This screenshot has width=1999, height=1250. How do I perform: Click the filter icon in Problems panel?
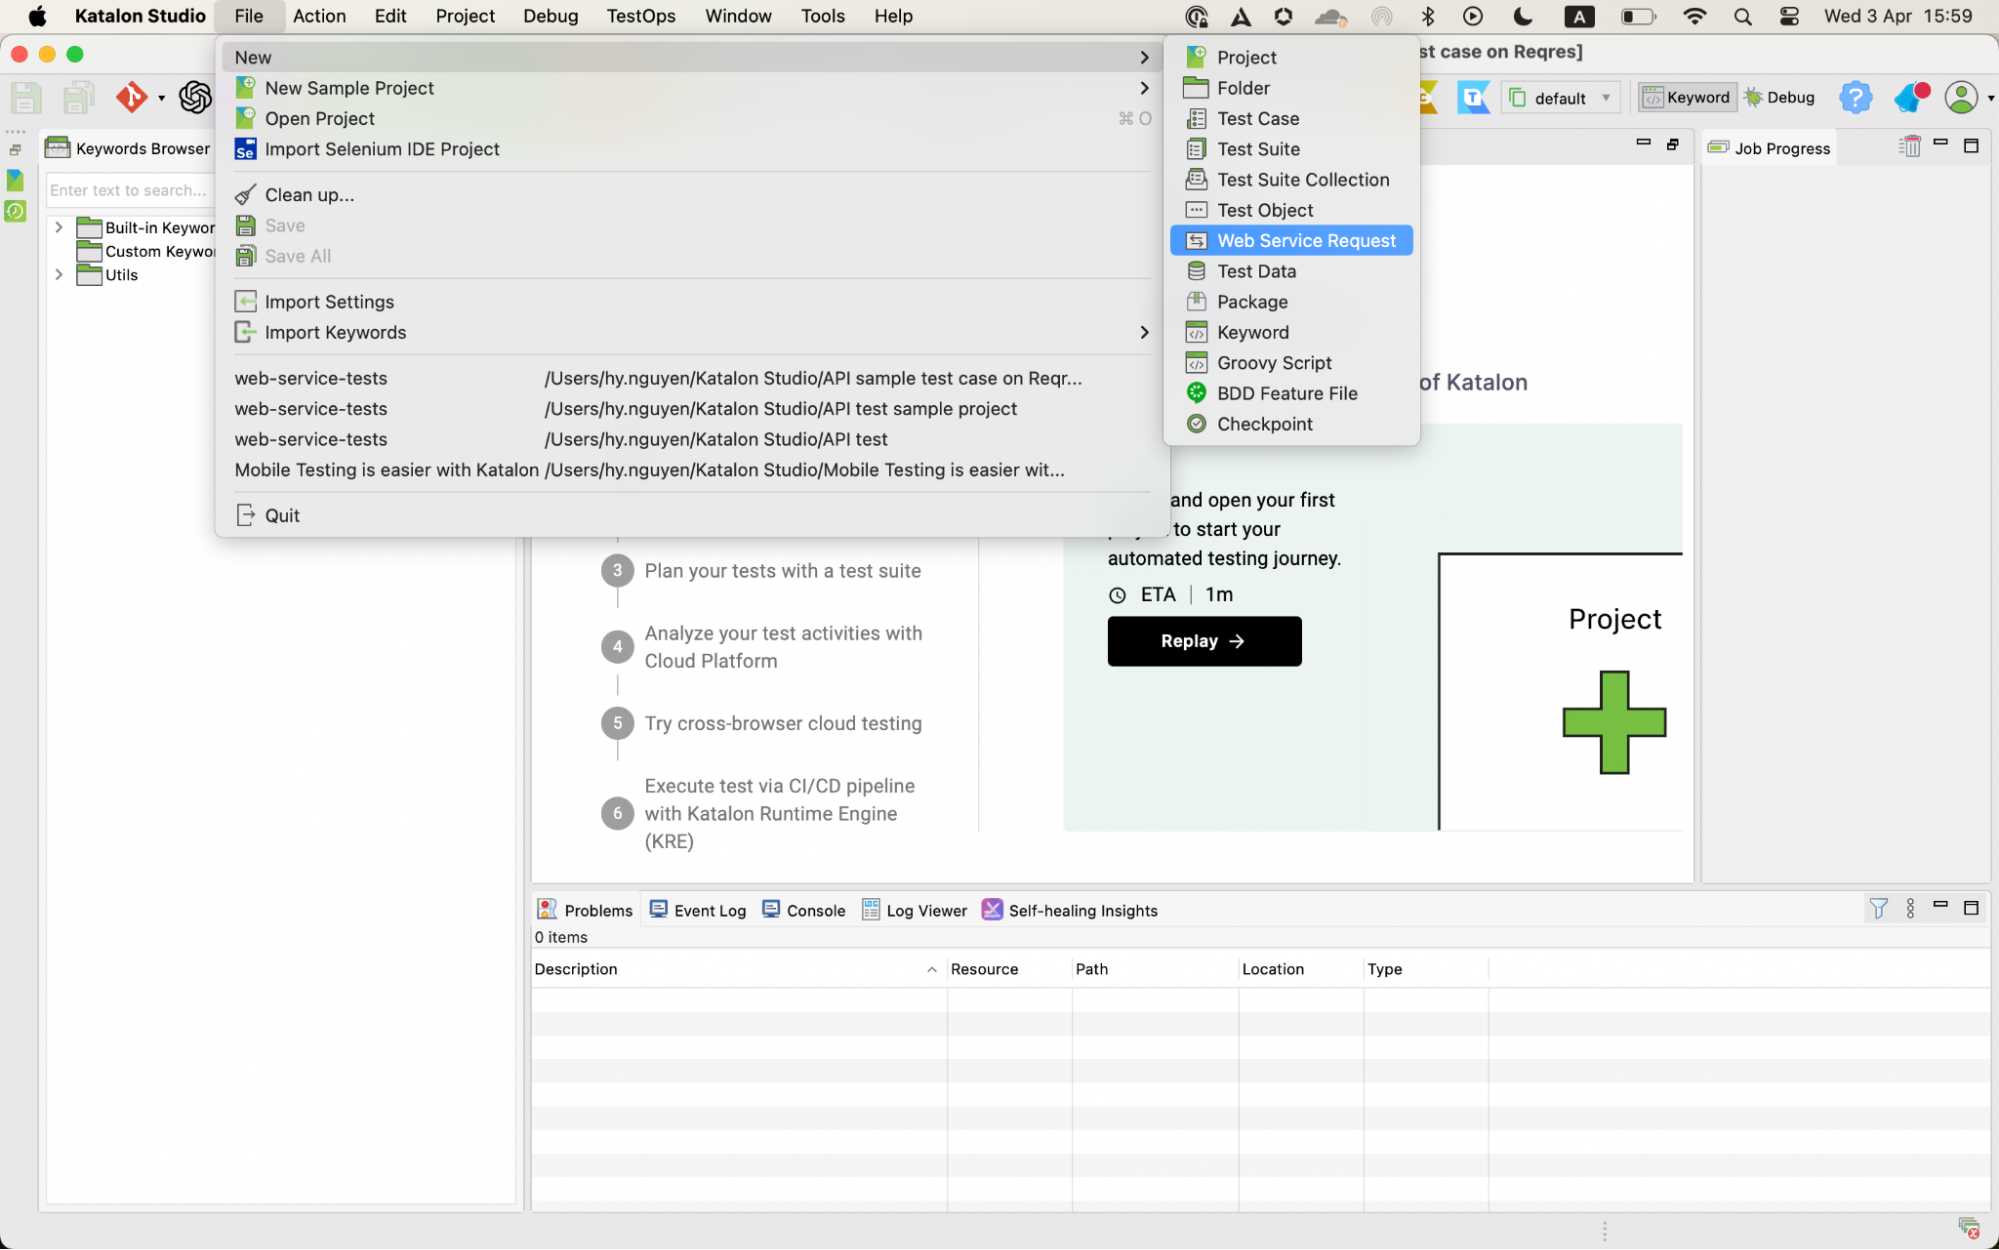[1878, 908]
